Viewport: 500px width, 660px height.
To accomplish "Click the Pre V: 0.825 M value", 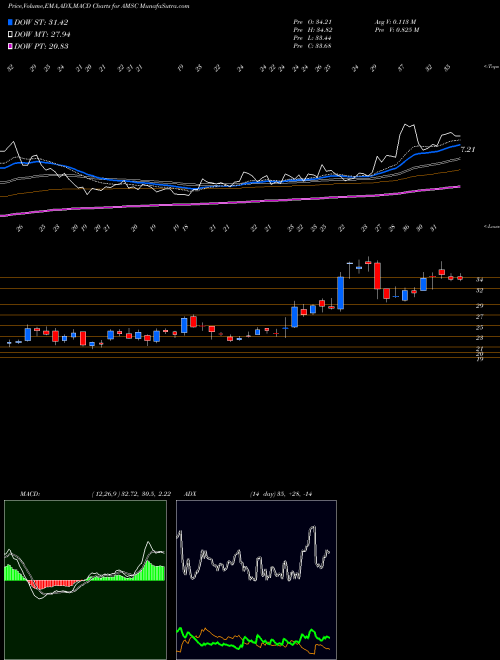I will click(396, 30).
